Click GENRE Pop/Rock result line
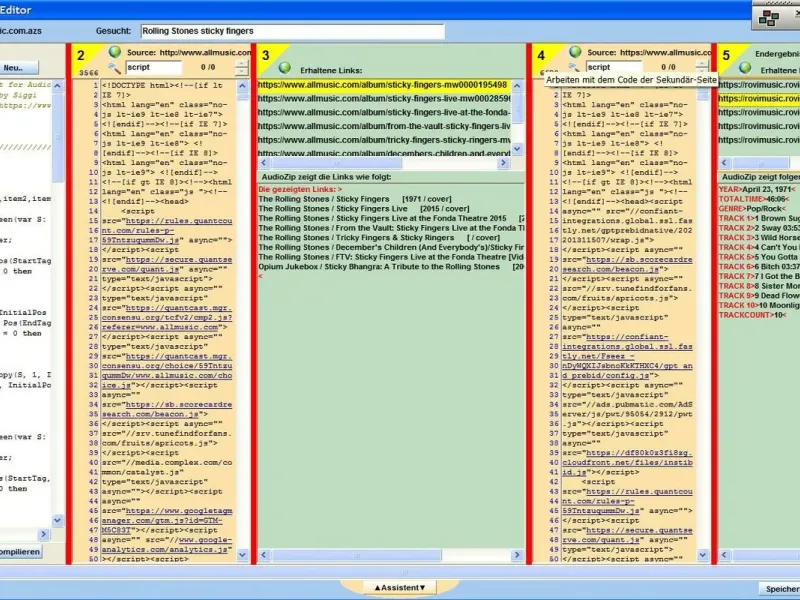The width and height of the screenshot is (800, 600). click(751, 209)
